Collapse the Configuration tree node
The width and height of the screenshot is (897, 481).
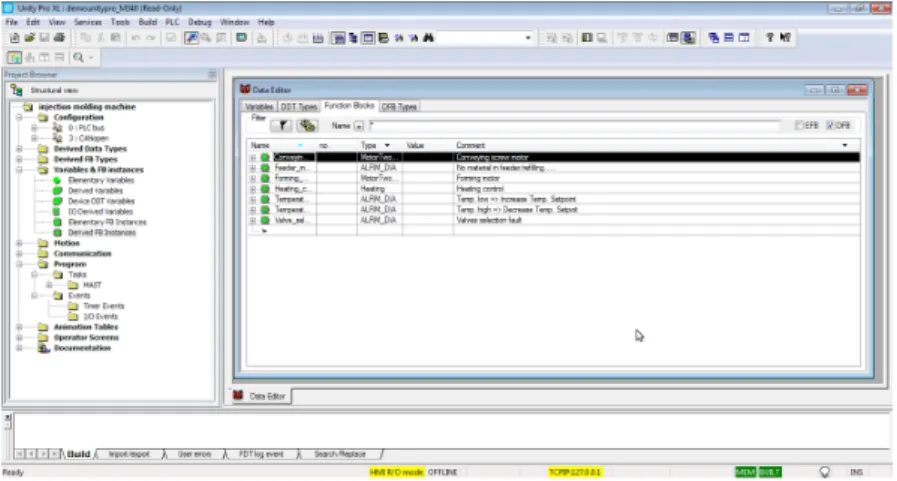[19, 117]
